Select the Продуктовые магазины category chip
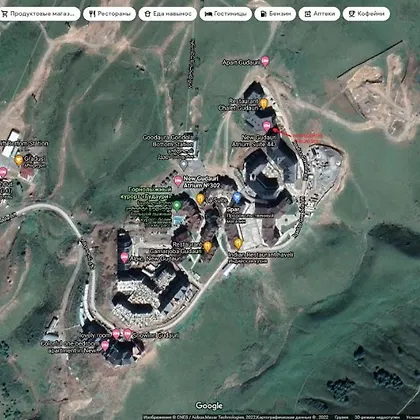 click(x=39, y=14)
